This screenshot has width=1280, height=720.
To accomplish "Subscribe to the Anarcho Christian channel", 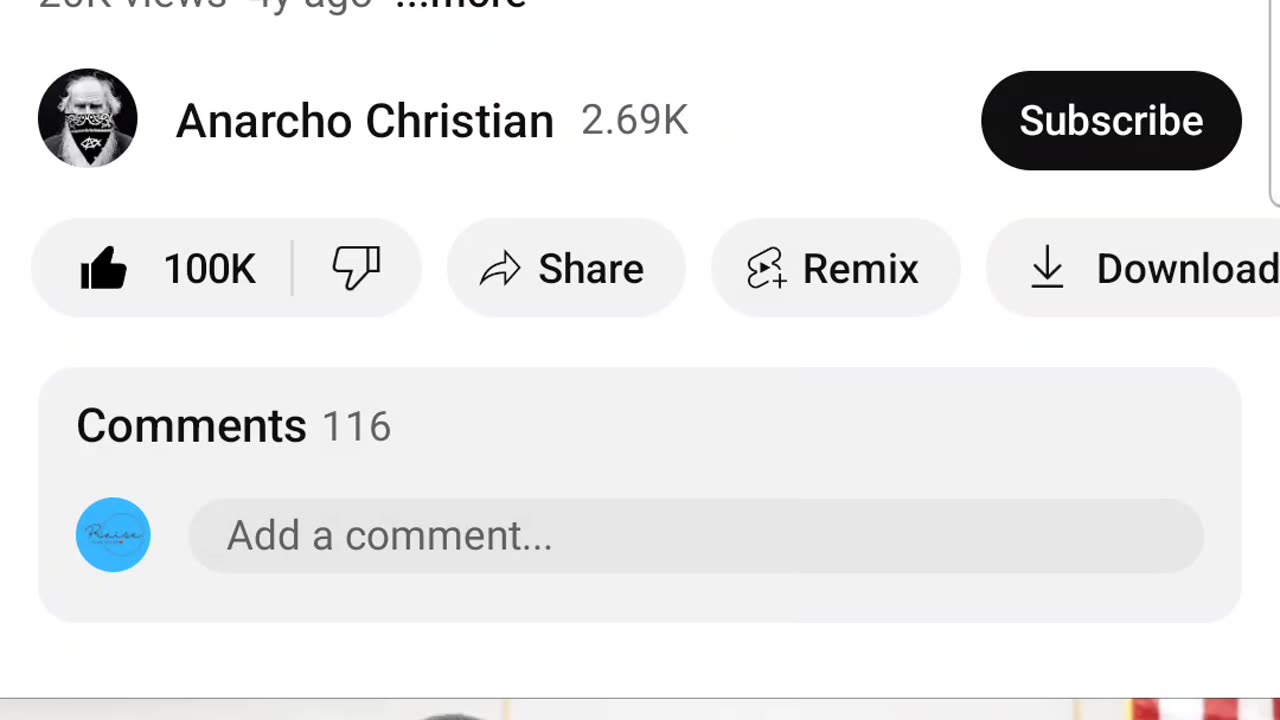I will coord(1111,120).
